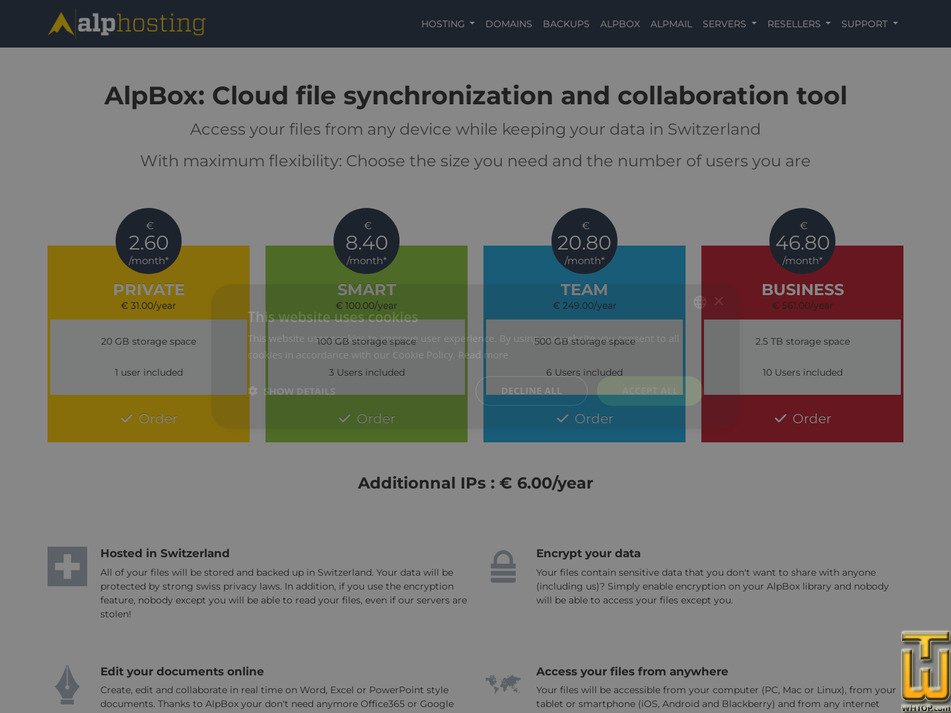Click the 8.40 per month price badge

(366, 241)
